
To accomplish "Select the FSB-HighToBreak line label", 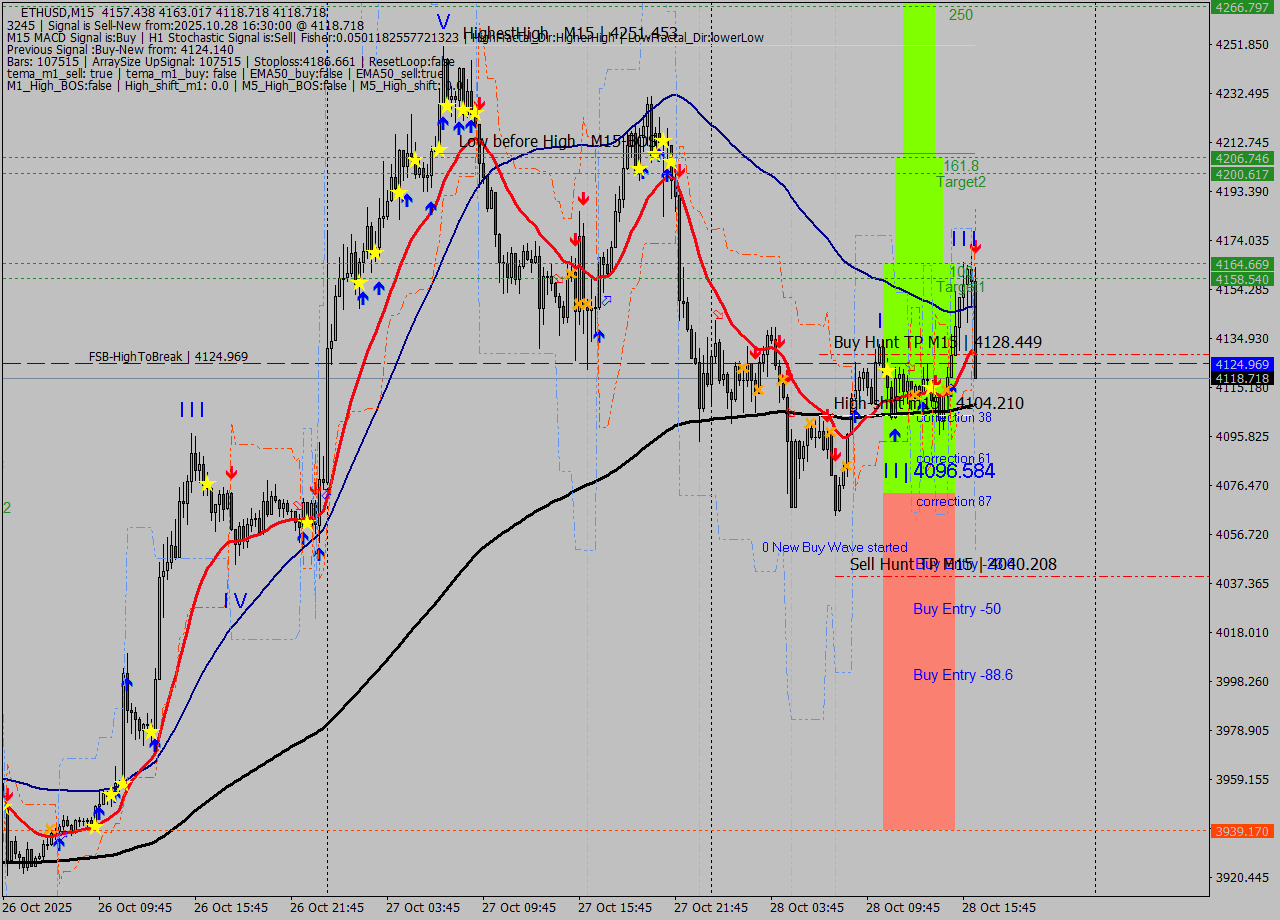I will 168,357.
